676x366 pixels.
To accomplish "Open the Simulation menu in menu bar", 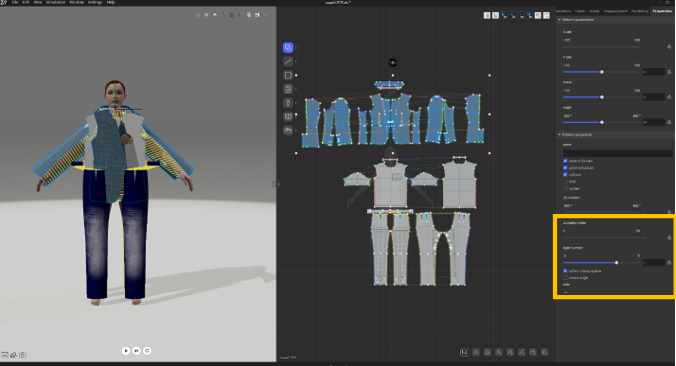I will 56,2.
